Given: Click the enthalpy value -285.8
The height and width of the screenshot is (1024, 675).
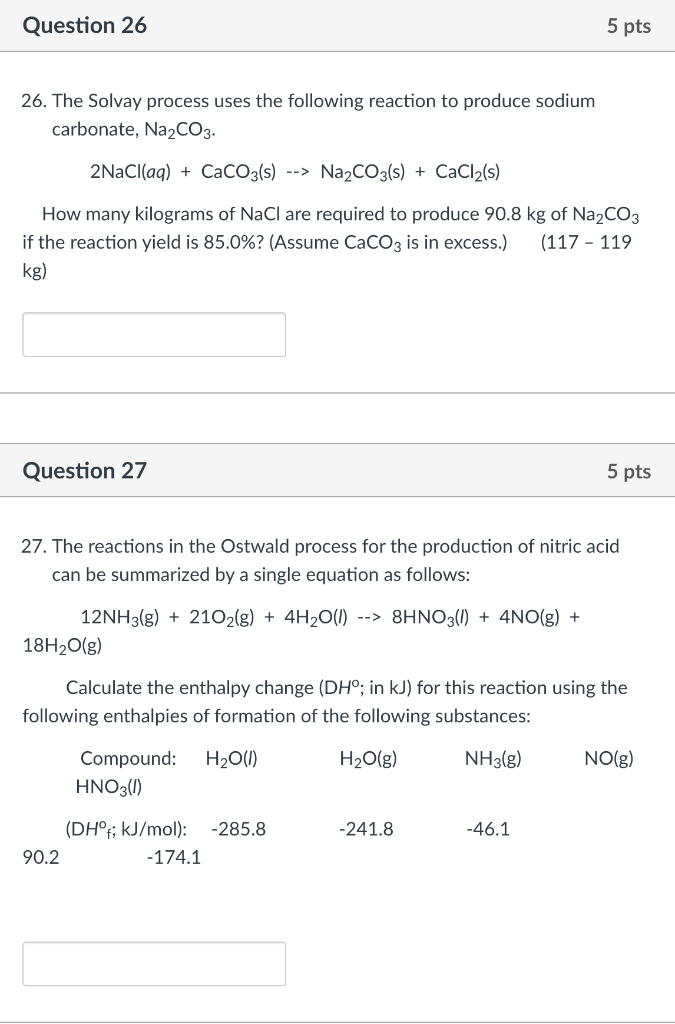Looking at the screenshot, I should (239, 828).
